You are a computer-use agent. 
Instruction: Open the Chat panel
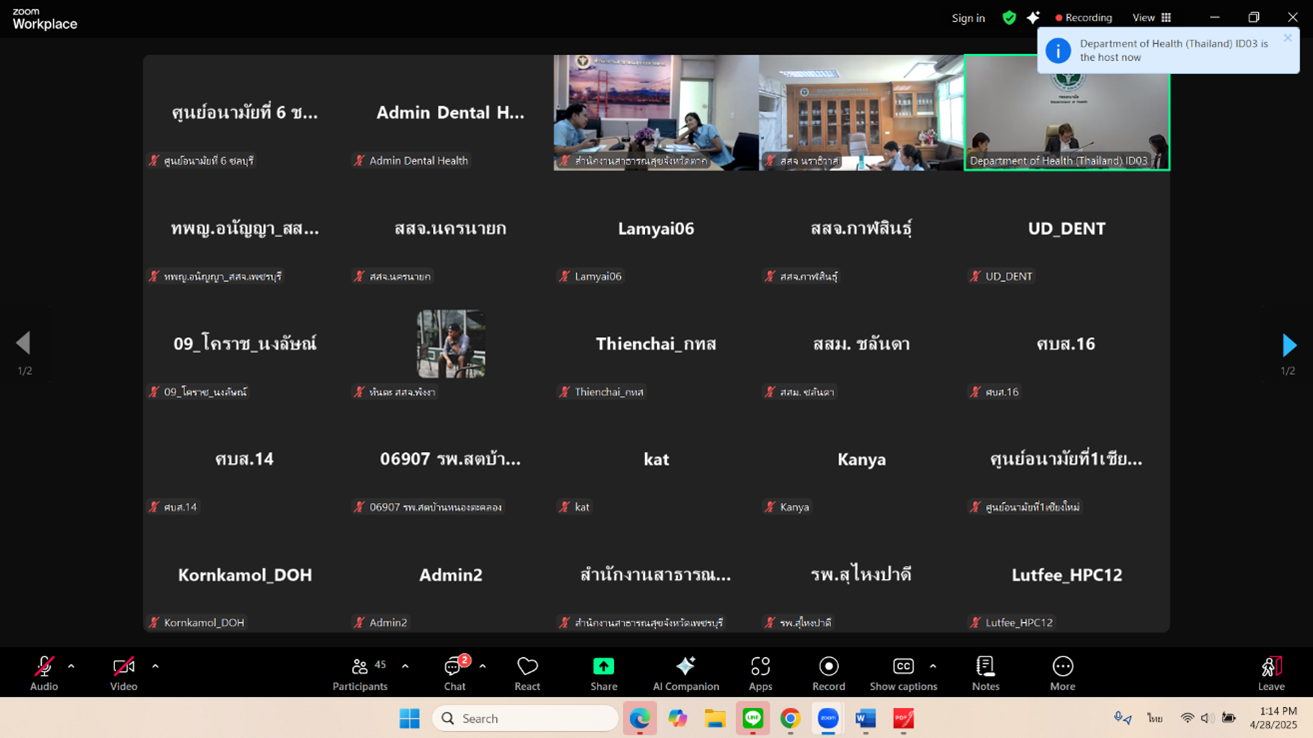coord(455,673)
